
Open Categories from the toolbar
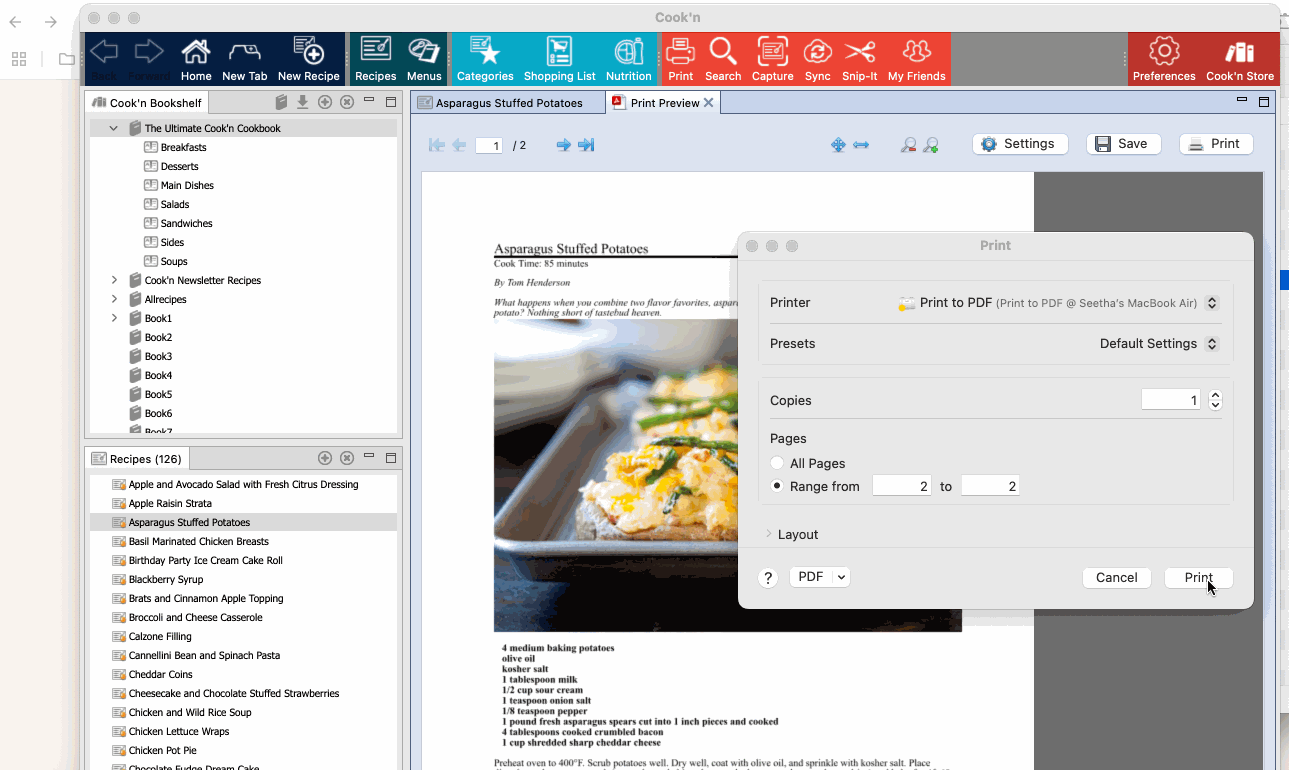coord(485,59)
